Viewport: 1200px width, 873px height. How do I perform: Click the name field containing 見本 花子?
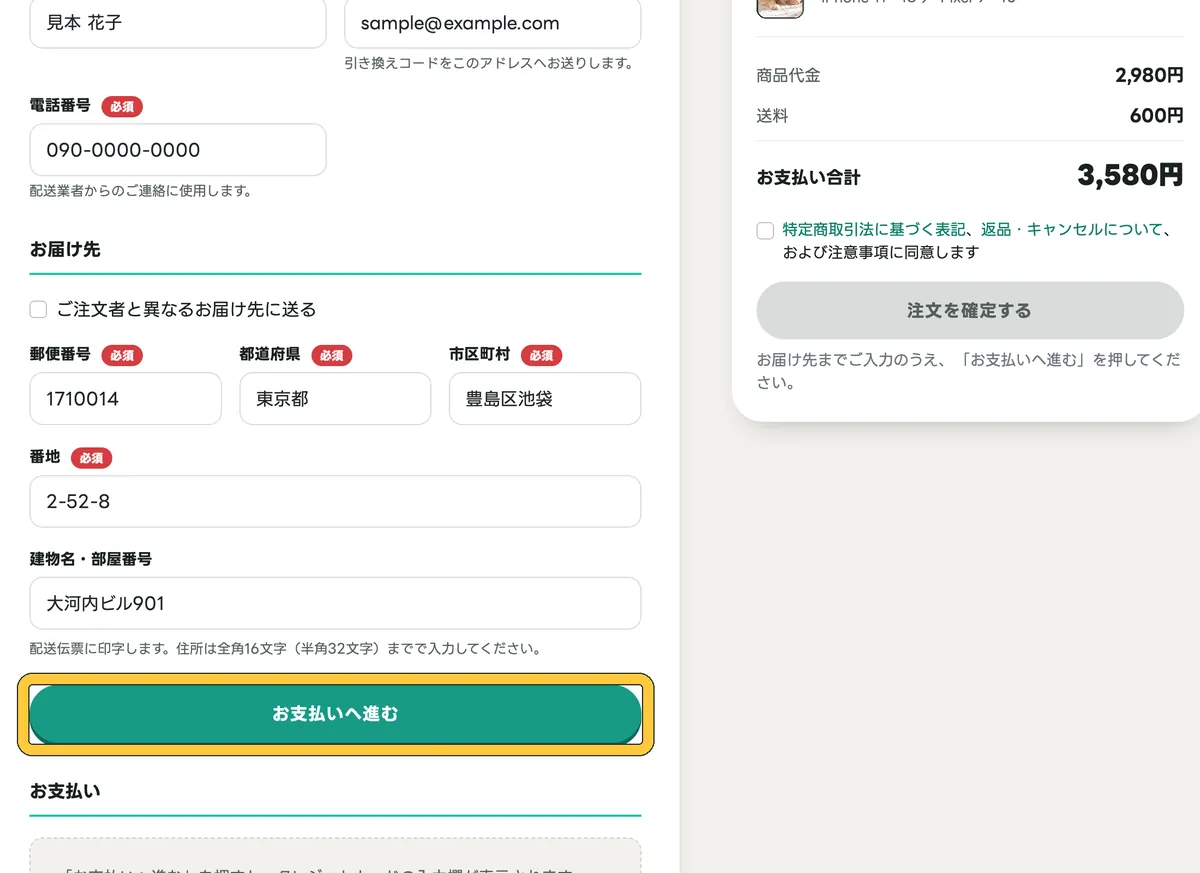(178, 22)
